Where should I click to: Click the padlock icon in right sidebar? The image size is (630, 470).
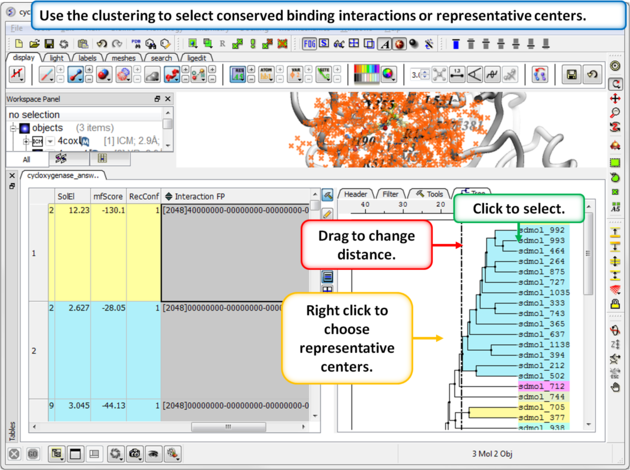point(615,304)
